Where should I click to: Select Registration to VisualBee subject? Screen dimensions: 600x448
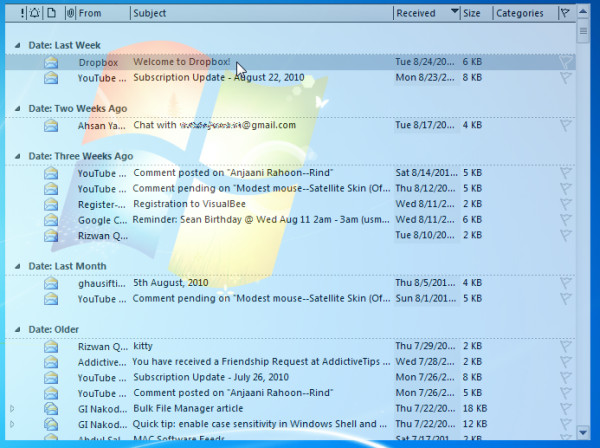click(189, 204)
